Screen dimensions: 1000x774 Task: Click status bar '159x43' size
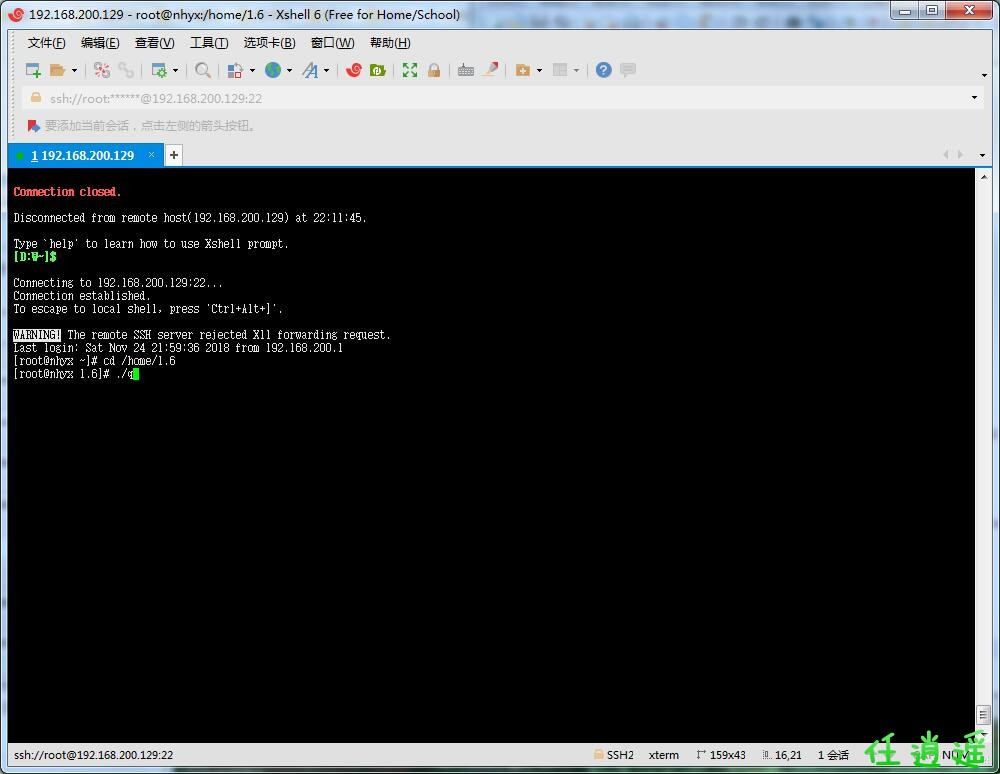coord(721,755)
